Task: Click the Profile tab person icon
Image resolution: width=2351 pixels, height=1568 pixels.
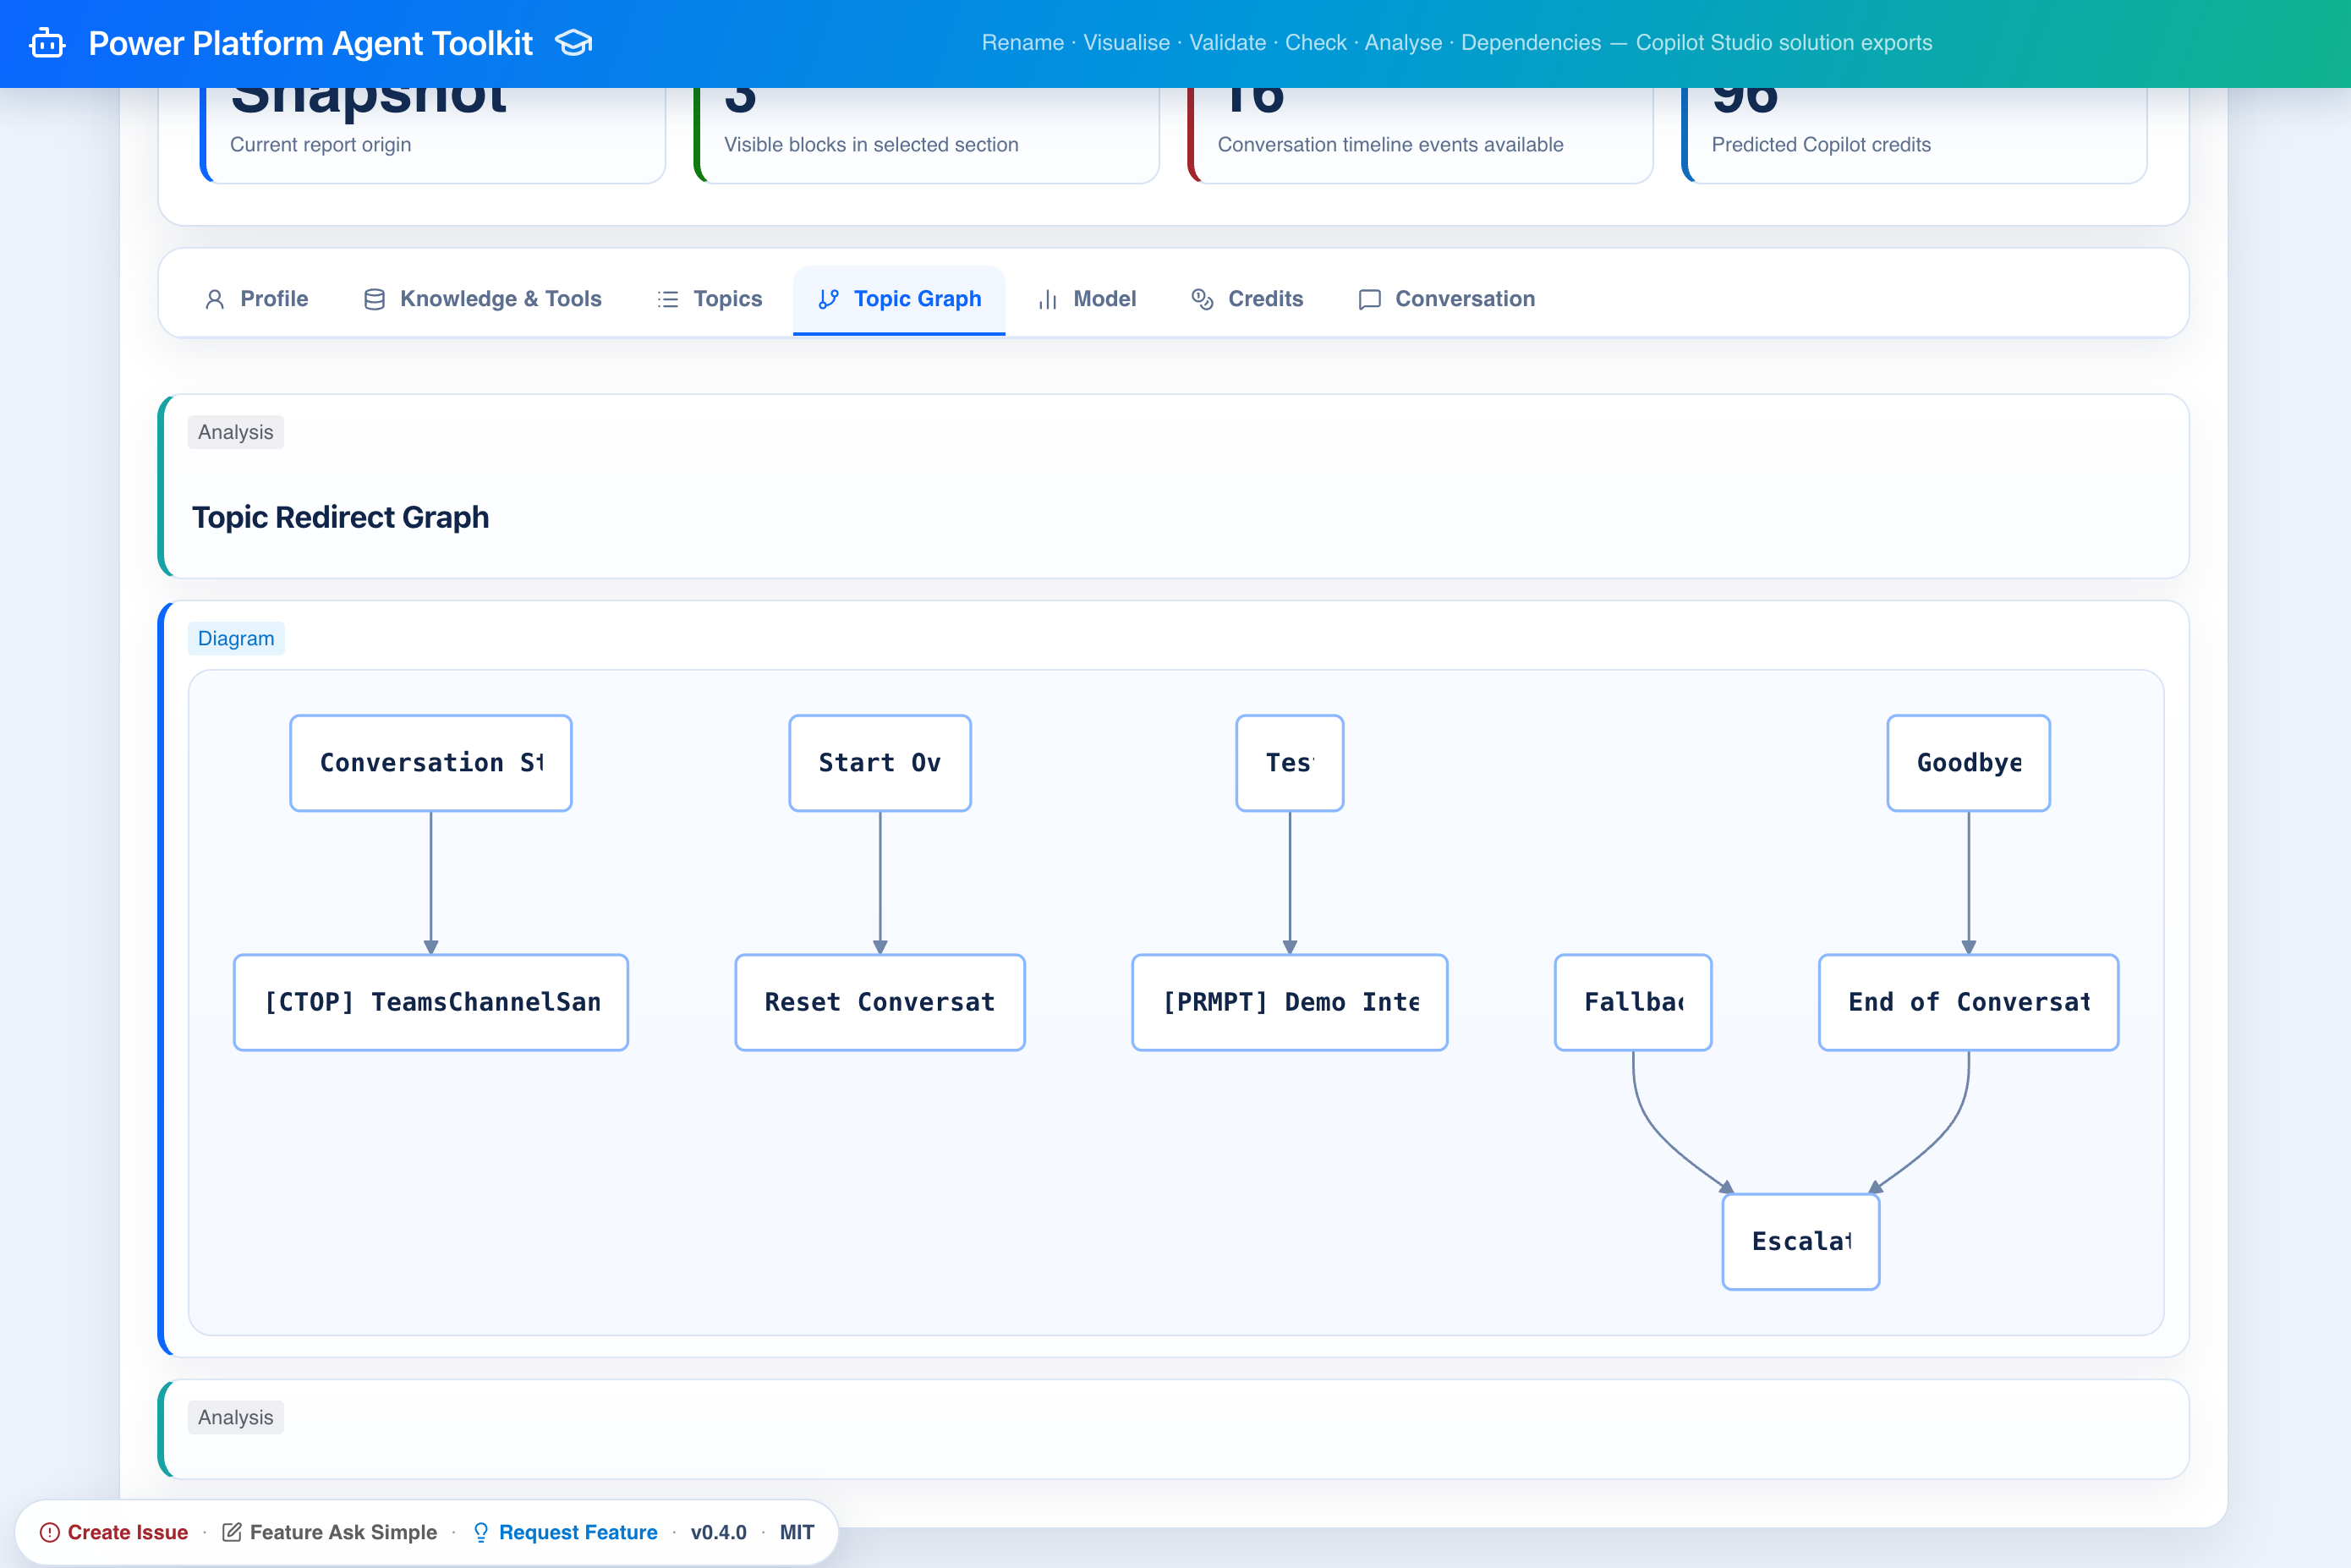Action: click(214, 299)
